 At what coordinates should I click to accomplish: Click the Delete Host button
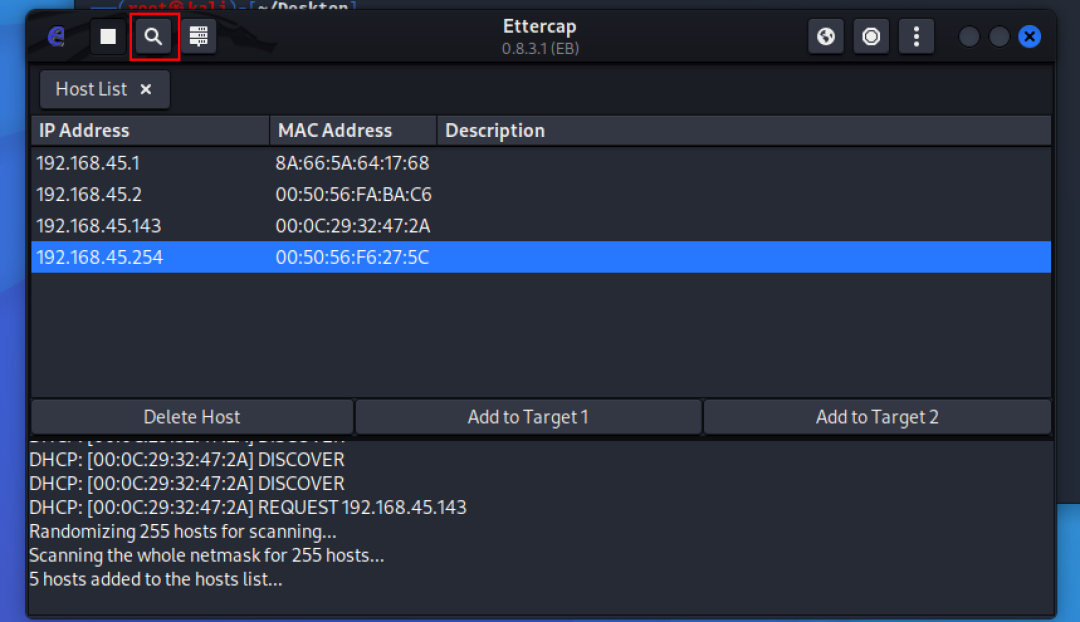pos(192,417)
